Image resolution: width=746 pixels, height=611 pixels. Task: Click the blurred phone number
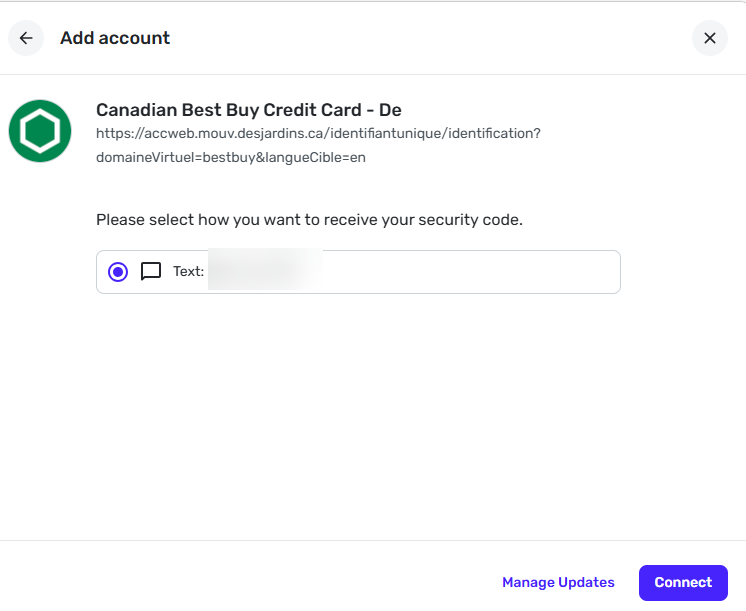click(264, 271)
